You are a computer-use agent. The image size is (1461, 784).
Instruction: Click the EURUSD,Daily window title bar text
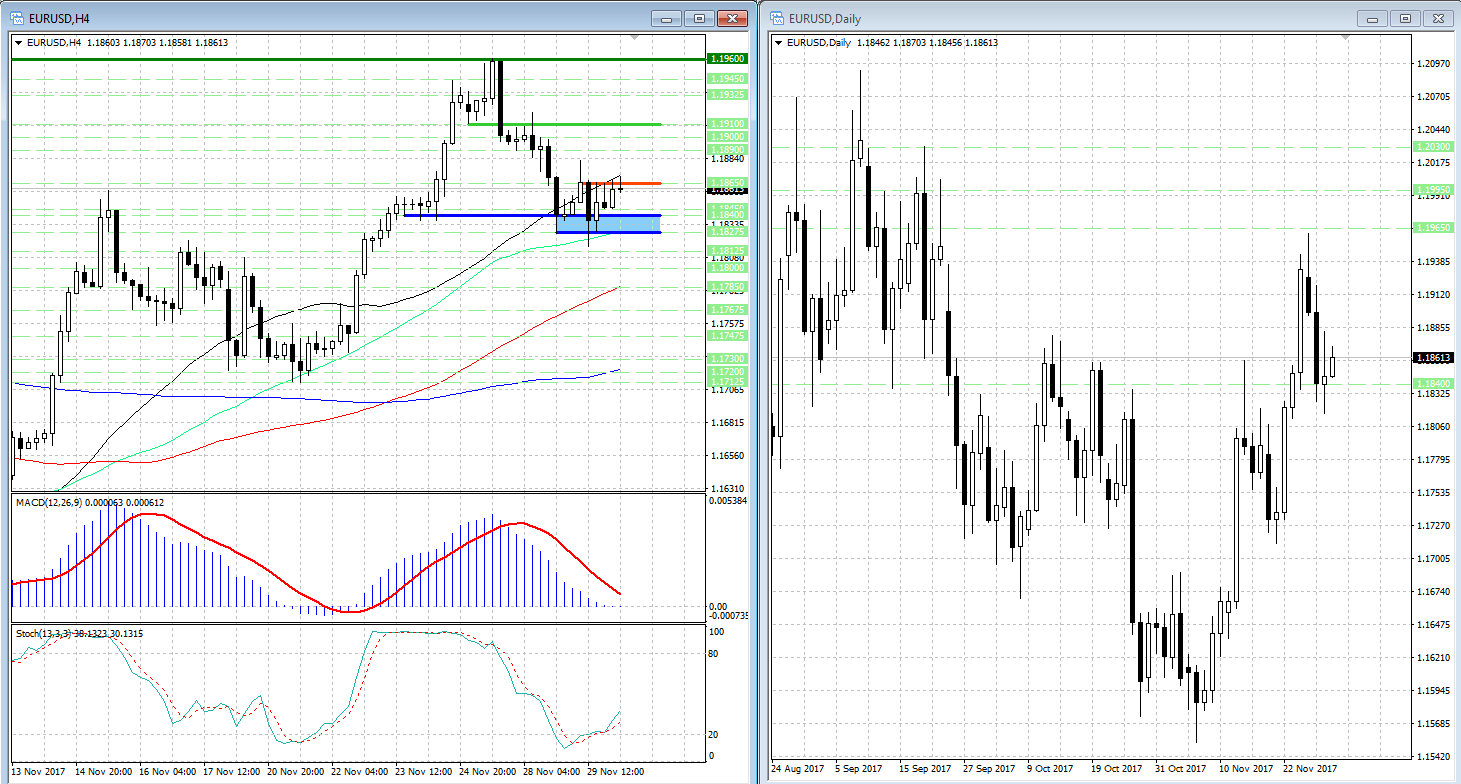click(x=824, y=18)
